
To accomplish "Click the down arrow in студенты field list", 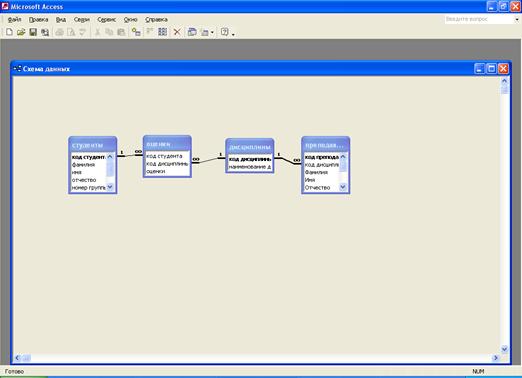I will click(x=110, y=187).
